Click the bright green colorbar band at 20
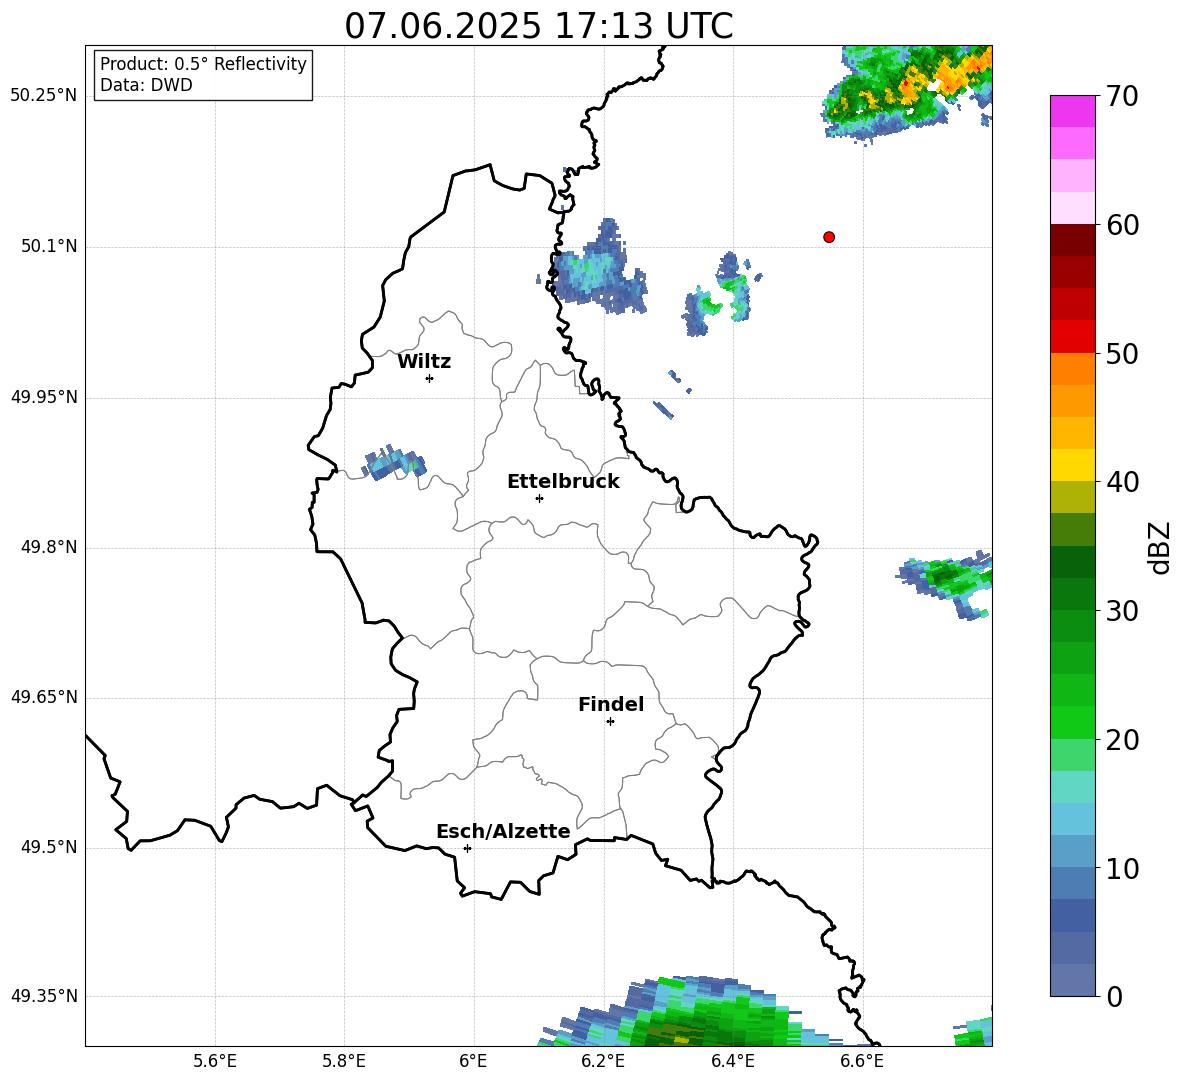Image resolution: width=1184 pixels, height=1081 pixels. [x=1073, y=722]
